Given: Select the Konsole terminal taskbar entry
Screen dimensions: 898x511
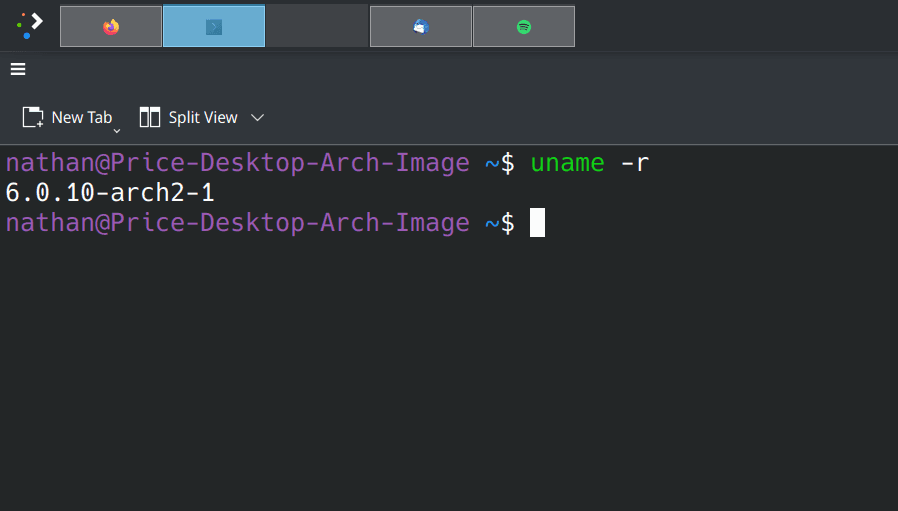Looking at the screenshot, I should pyautogui.click(x=214, y=26).
